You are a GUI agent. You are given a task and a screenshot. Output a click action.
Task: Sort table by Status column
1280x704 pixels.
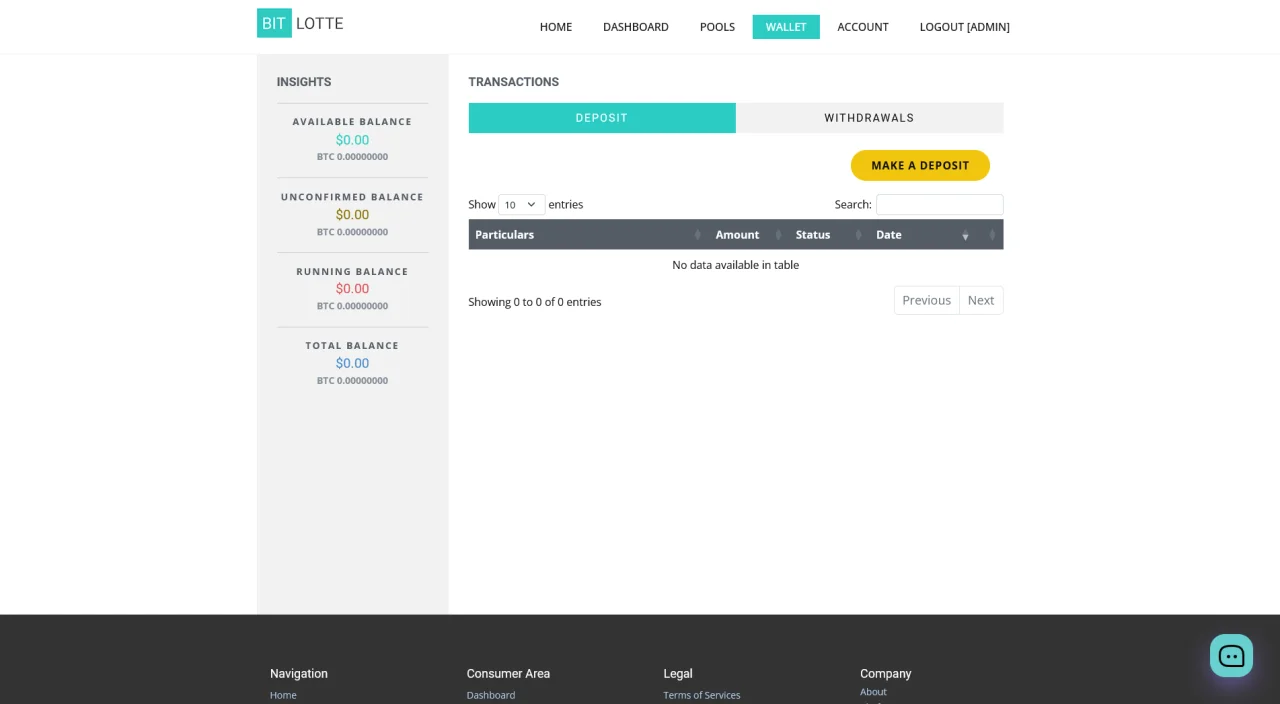(829, 234)
